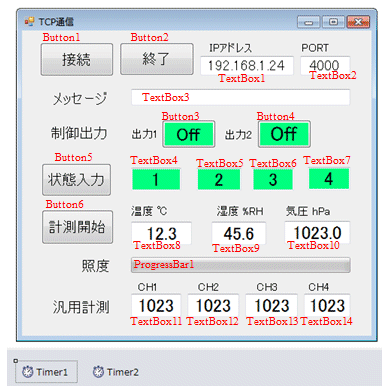Click the 終了 exit button
Image resolution: width=388 pixels, height=391 pixels.
coord(157,59)
